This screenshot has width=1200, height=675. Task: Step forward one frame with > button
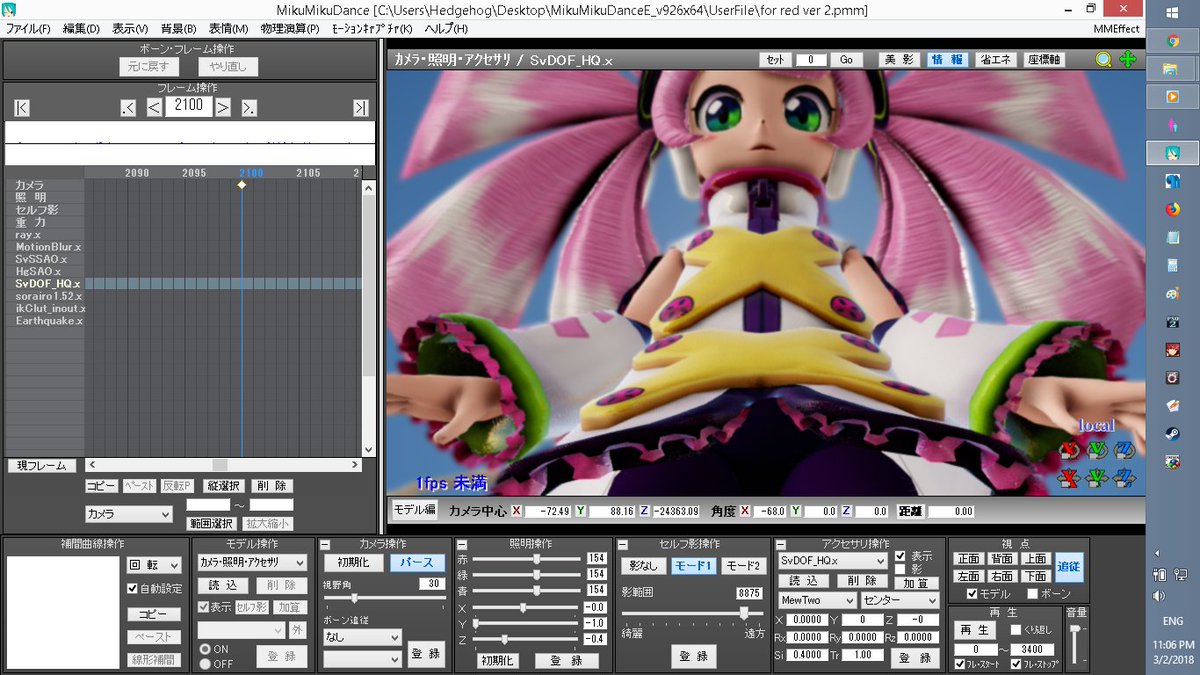223,108
